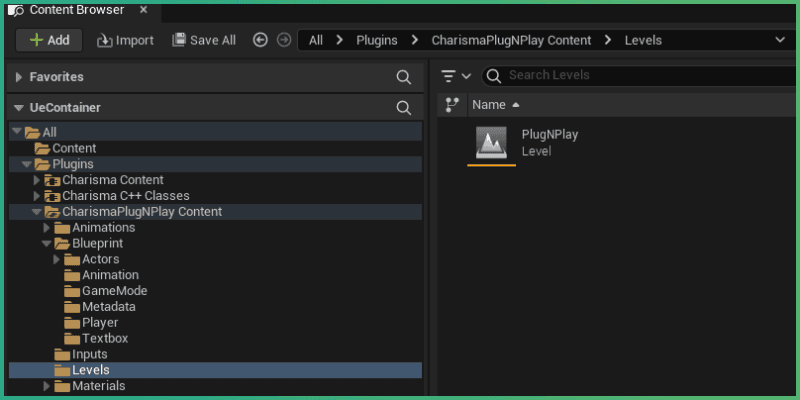The height and width of the screenshot is (400, 800).
Task: Click 'Plugins' in the breadcrumb path
Action: click(x=377, y=40)
